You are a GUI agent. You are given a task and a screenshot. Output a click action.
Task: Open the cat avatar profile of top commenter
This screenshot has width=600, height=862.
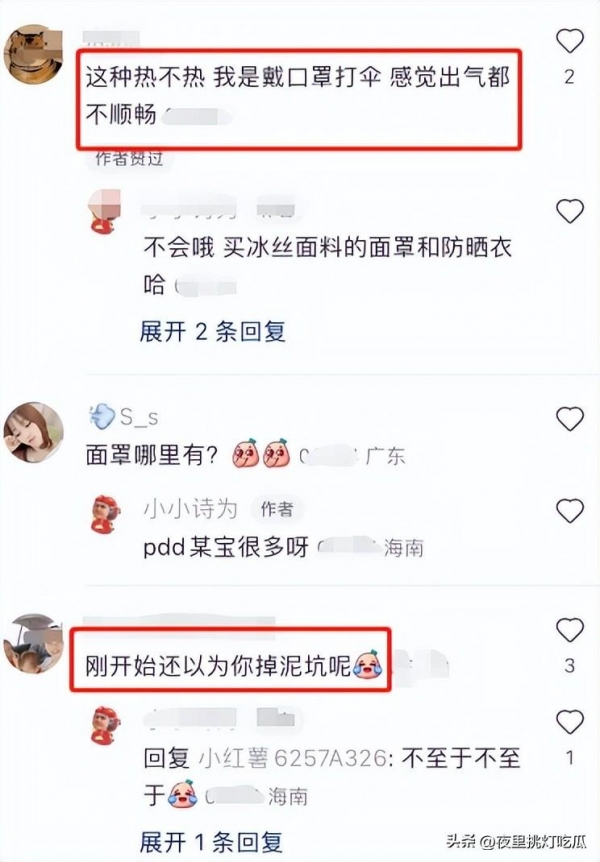tap(33, 54)
